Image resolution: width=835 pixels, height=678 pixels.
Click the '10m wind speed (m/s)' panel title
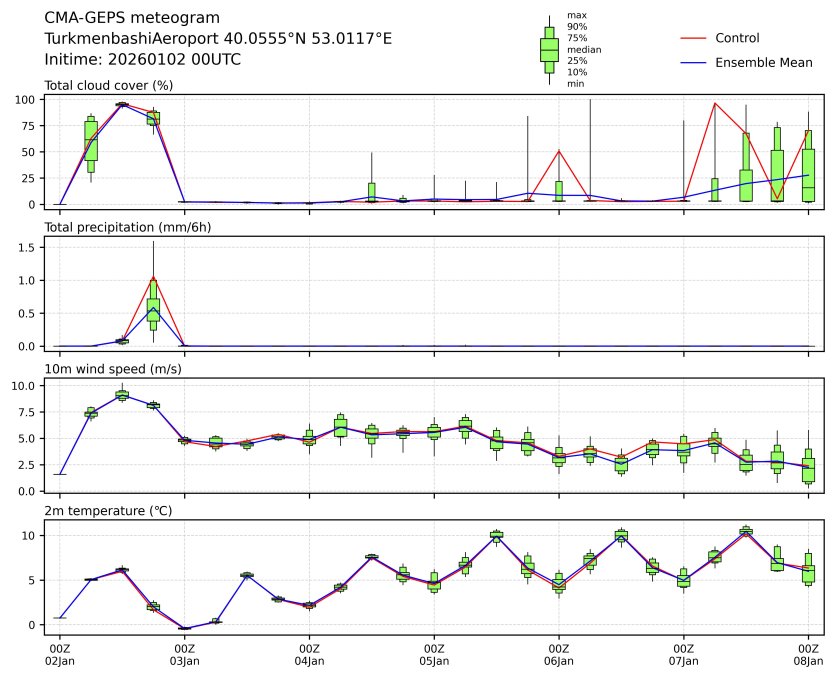pyautogui.click(x=108, y=369)
